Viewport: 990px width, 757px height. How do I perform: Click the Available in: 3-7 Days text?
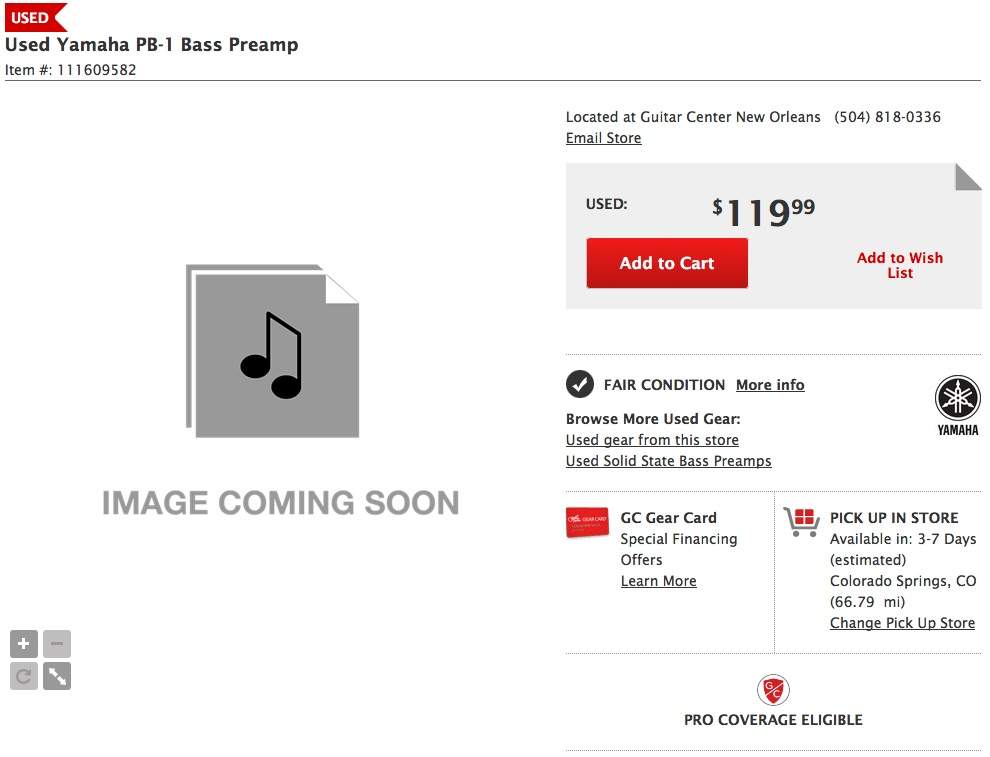click(x=903, y=539)
